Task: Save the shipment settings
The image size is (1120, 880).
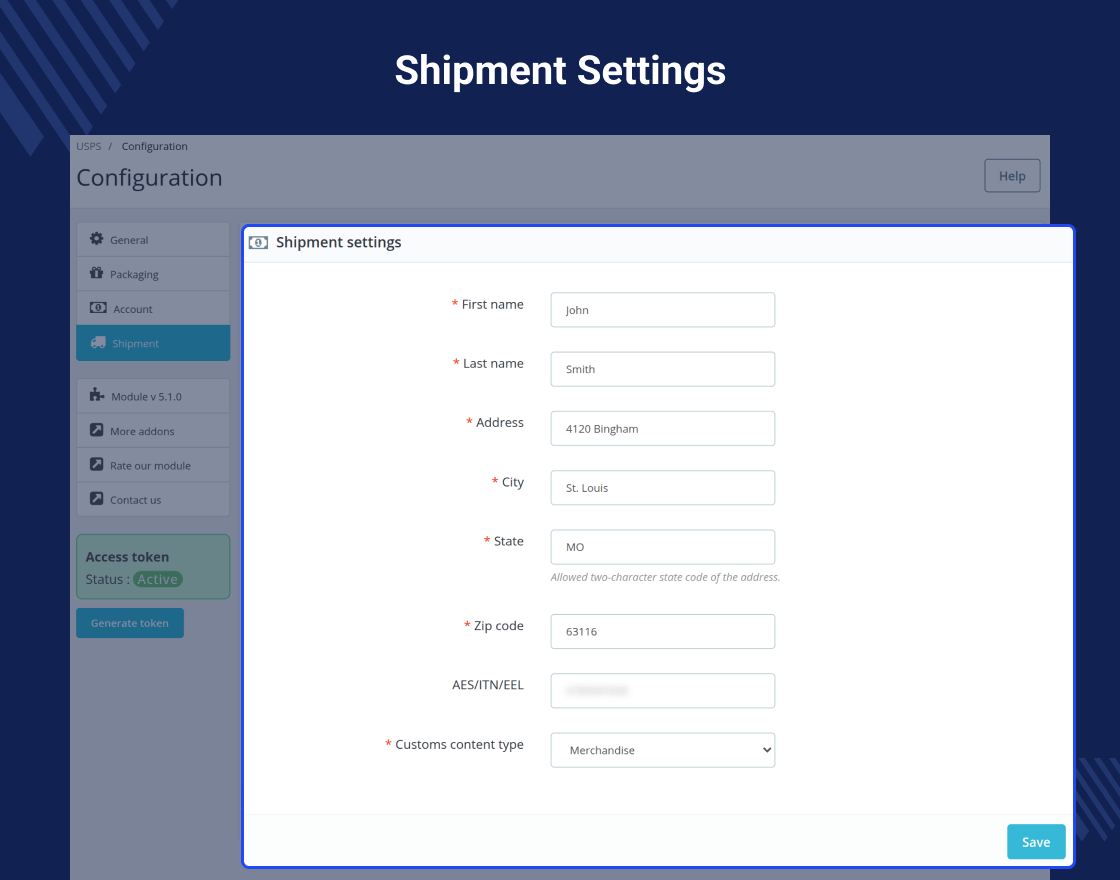Action: tap(1036, 841)
